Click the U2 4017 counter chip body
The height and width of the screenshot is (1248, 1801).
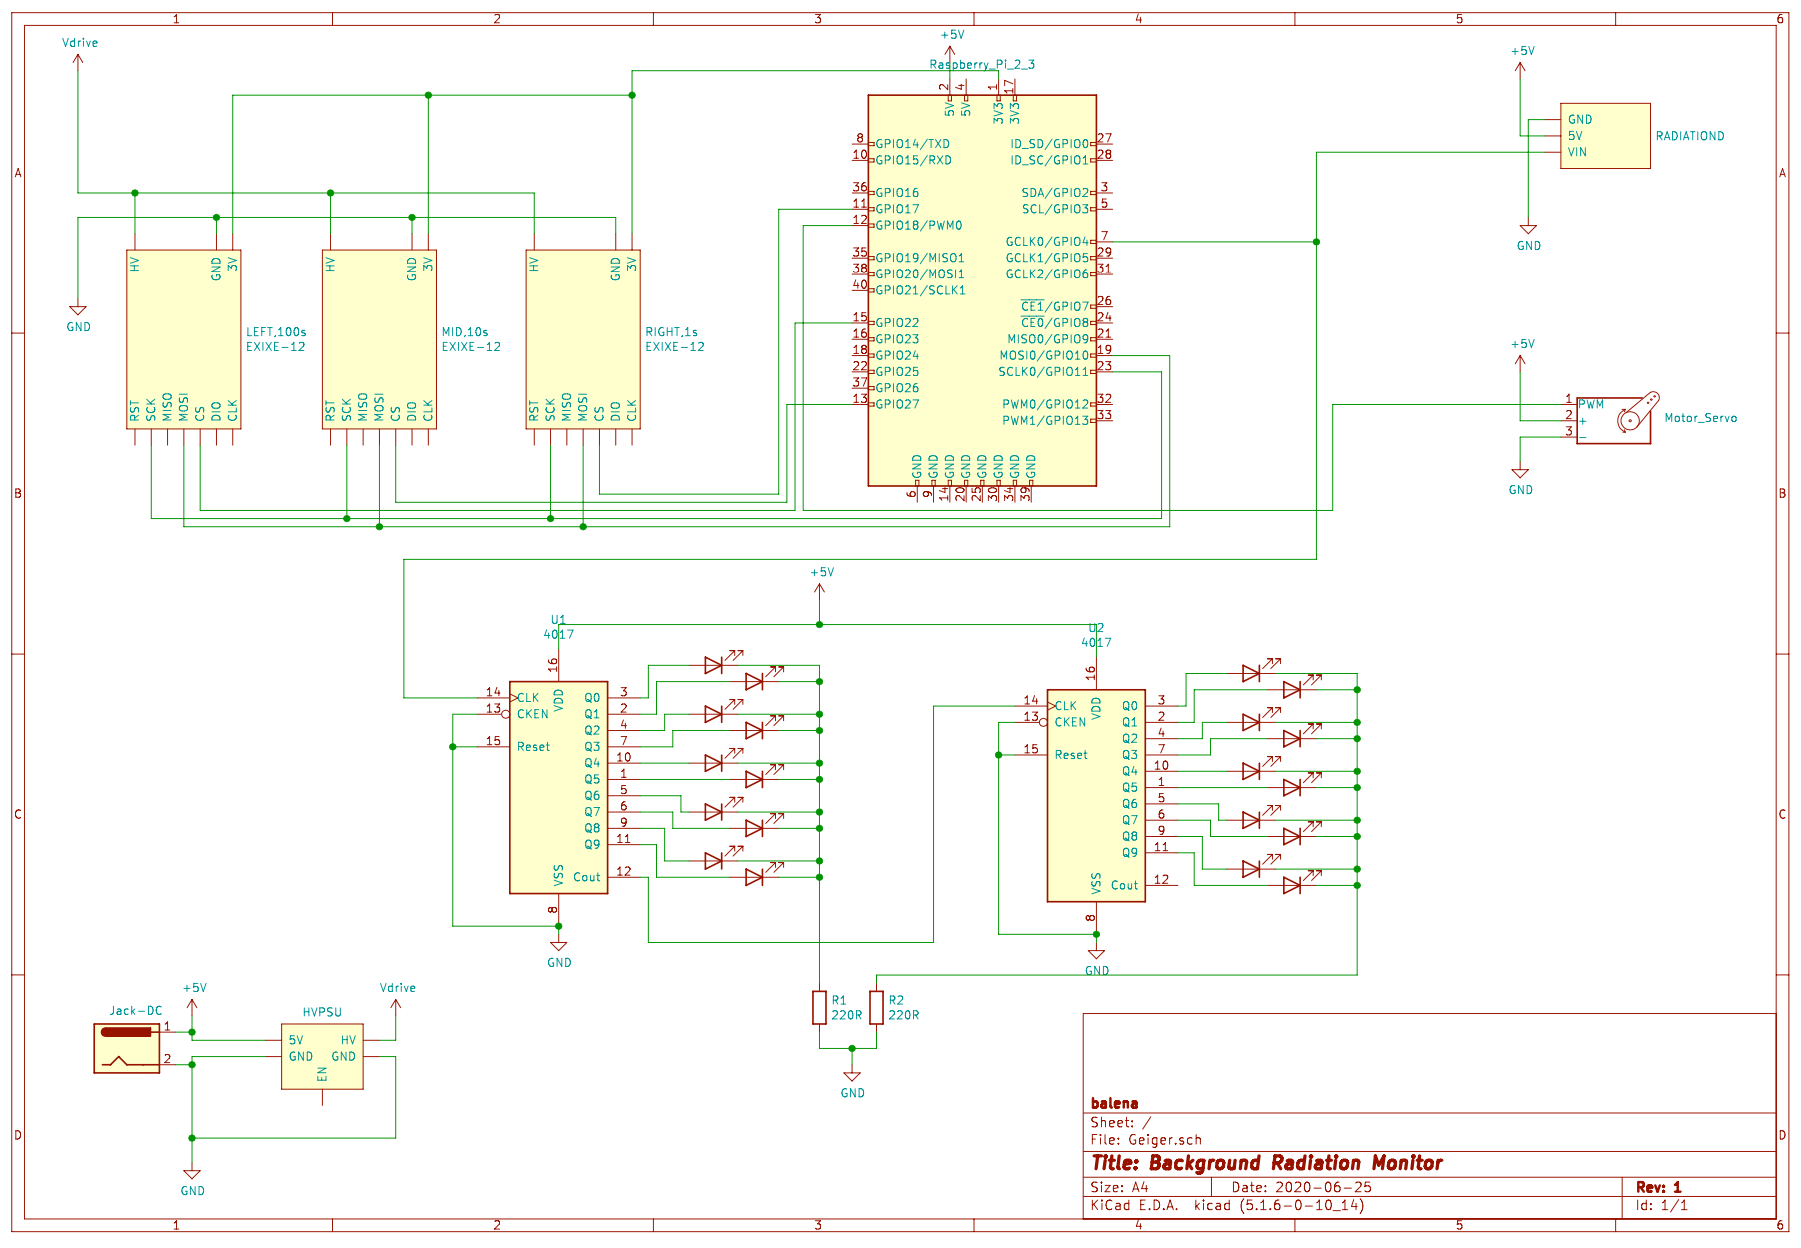tap(1096, 795)
